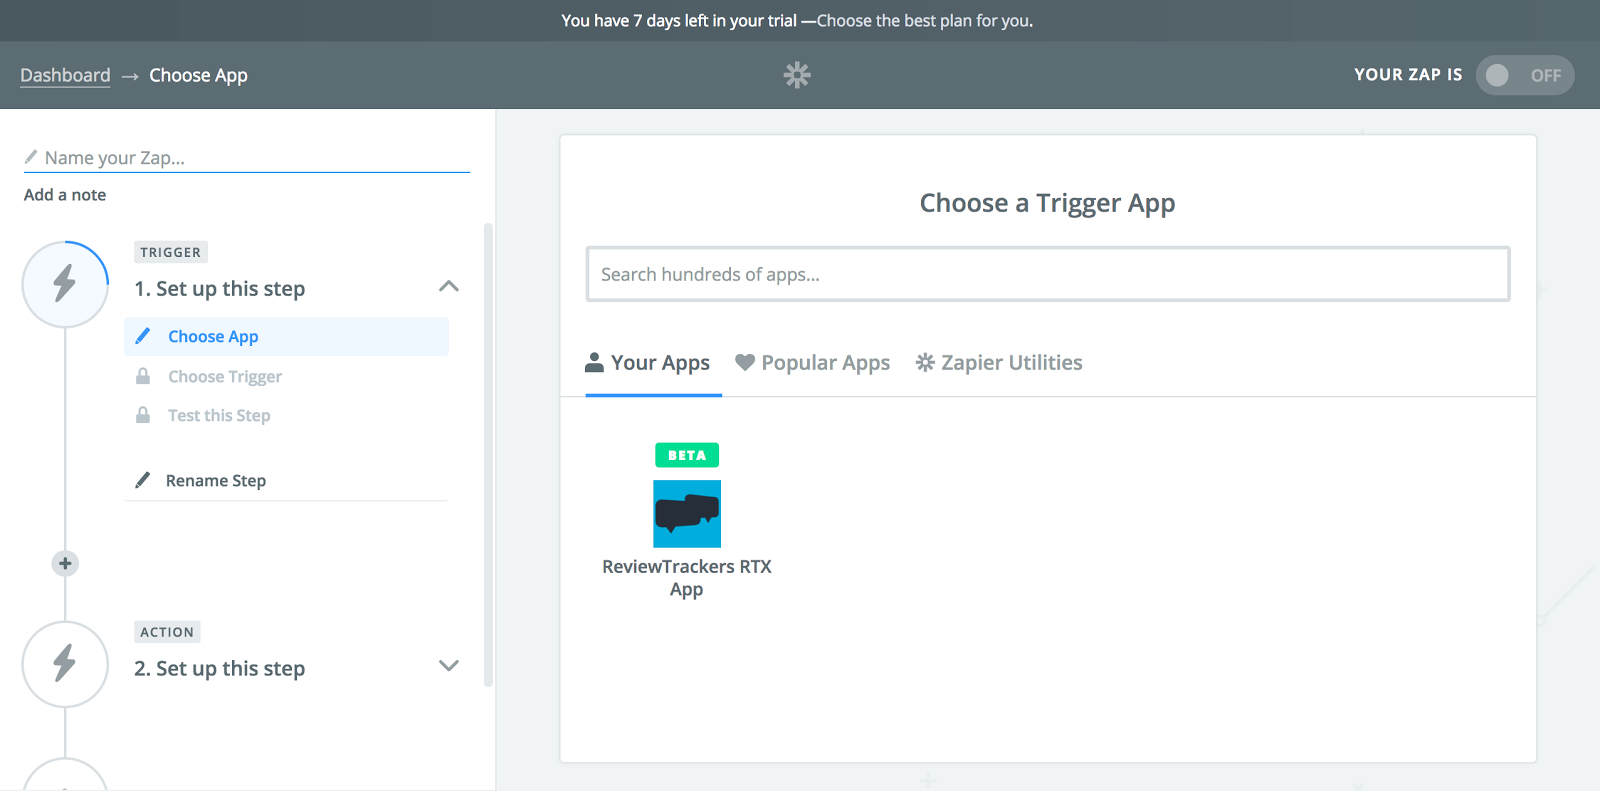Image resolution: width=1600 pixels, height=791 pixels.
Task: Click the pencil icon beside Choose App
Action: pyautogui.click(x=143, y=336)
